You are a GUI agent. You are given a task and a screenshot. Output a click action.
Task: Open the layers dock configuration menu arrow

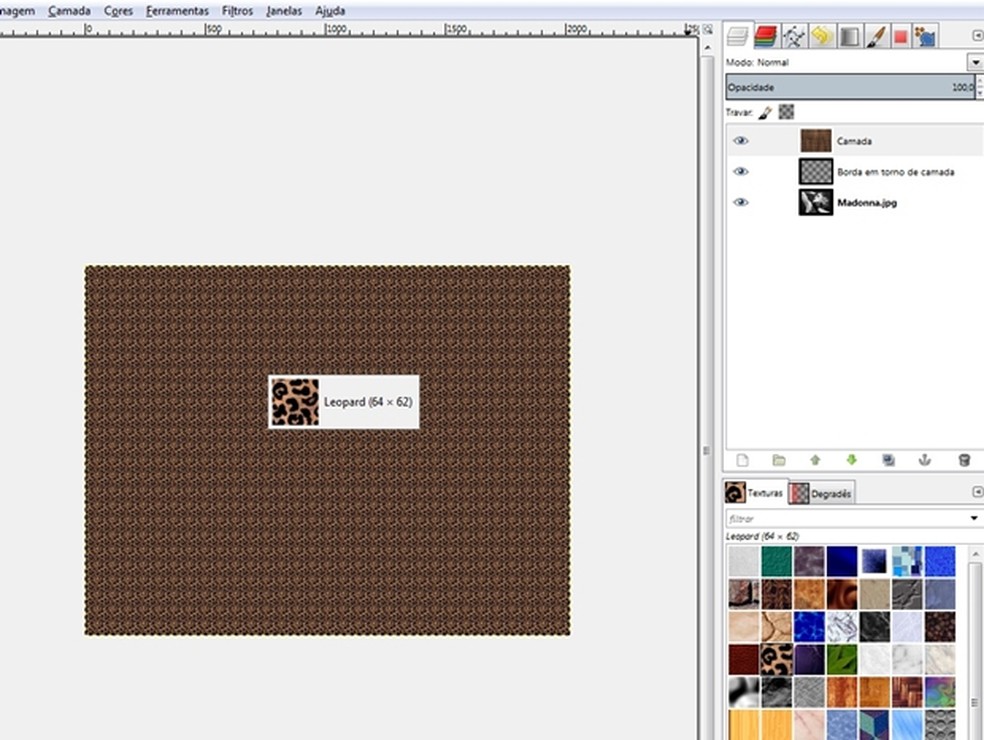(977, 36)
